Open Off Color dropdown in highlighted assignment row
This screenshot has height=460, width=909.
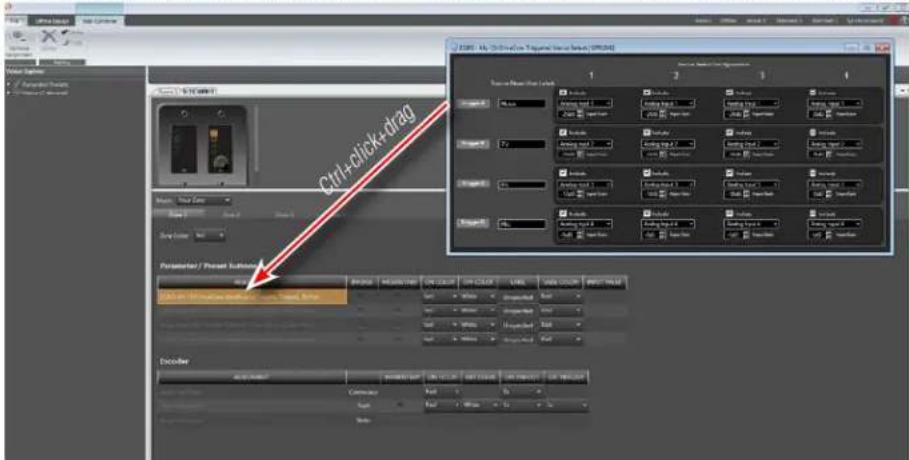(478, 296)
